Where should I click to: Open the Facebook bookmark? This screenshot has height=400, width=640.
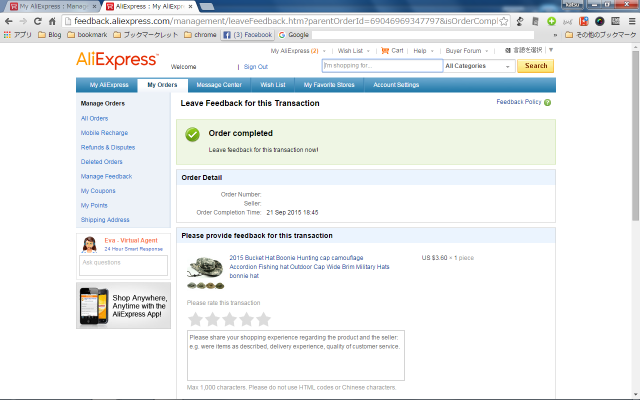(x=248, y=35)
